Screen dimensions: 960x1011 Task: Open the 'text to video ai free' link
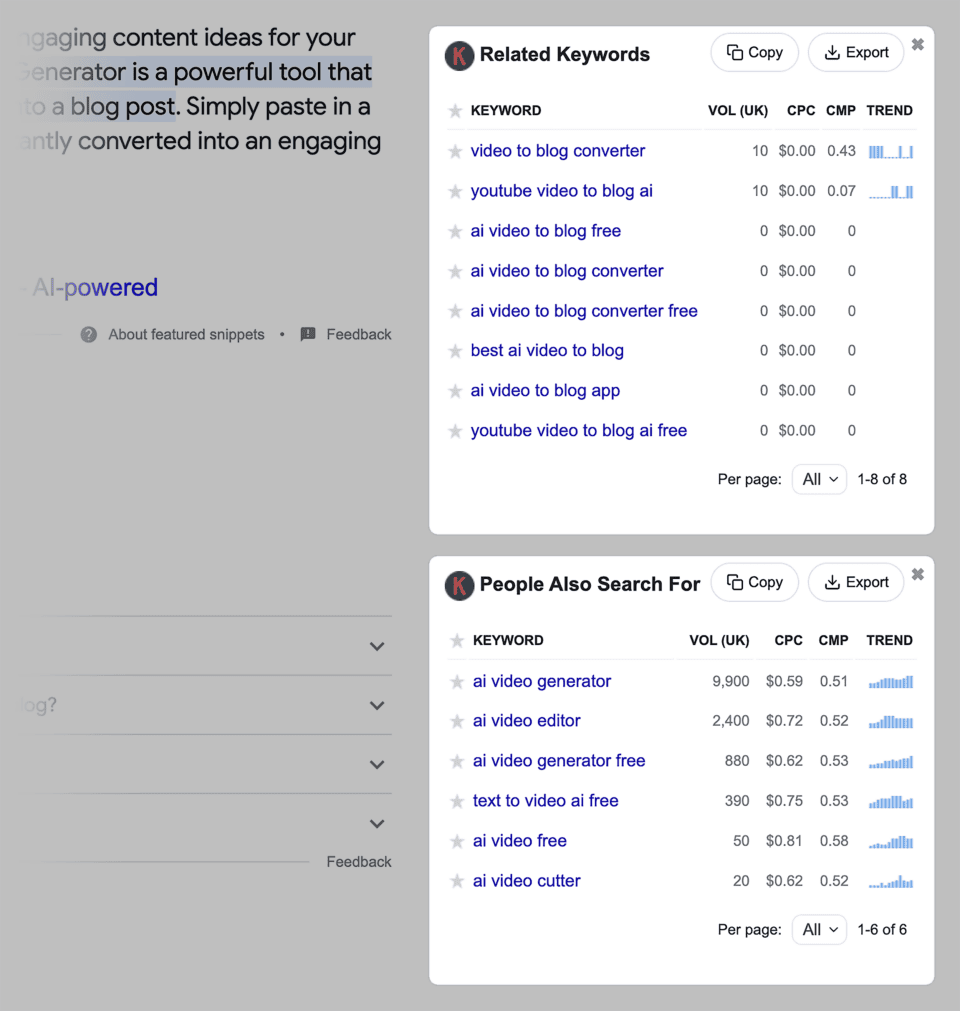coord(545,801)
